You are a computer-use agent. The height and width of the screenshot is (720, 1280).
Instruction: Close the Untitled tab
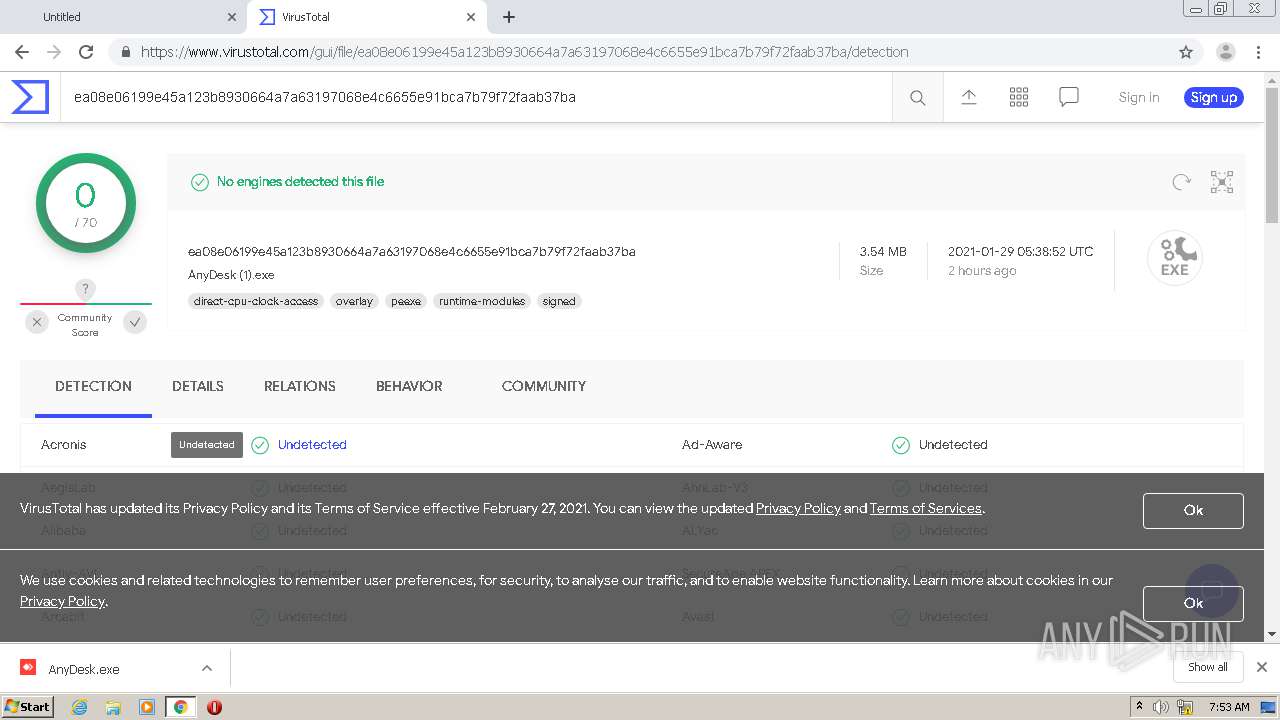pos(232,17)
